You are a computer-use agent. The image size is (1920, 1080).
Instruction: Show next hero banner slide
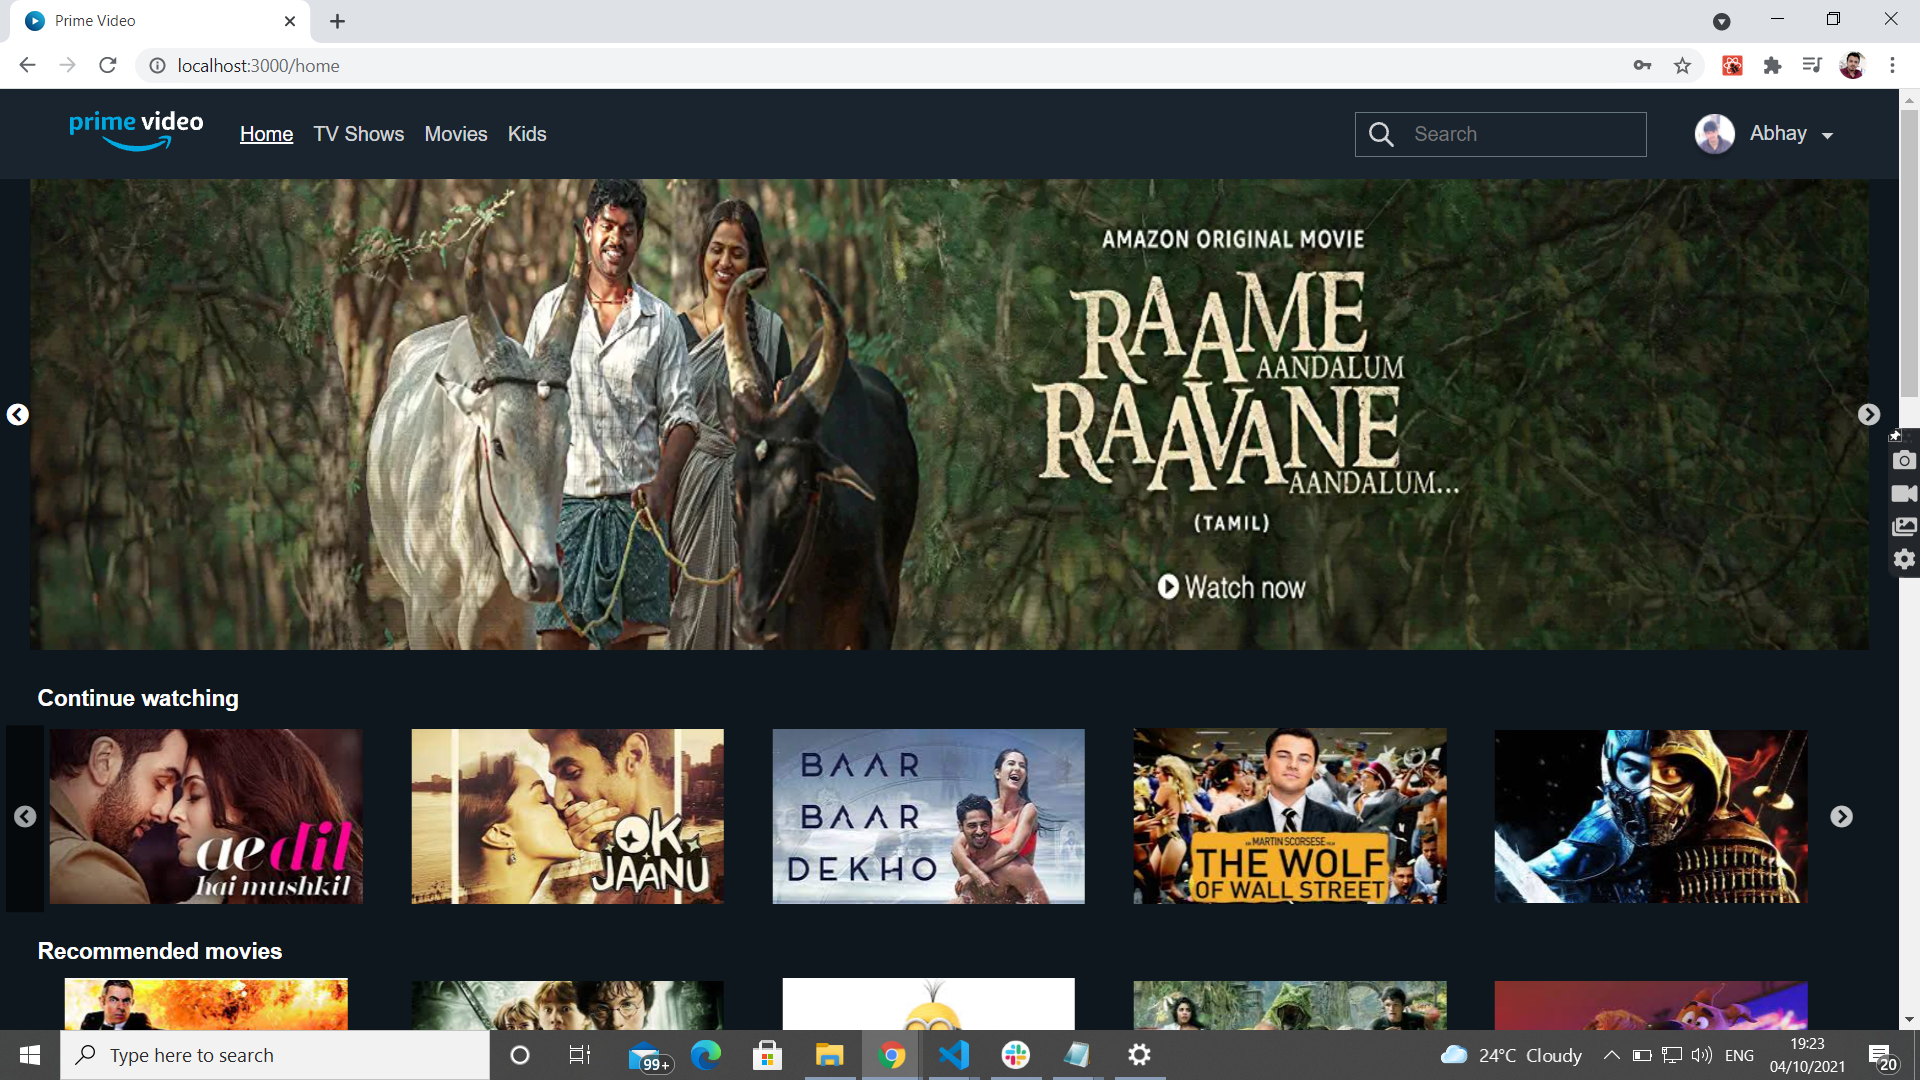(1868, 414)
